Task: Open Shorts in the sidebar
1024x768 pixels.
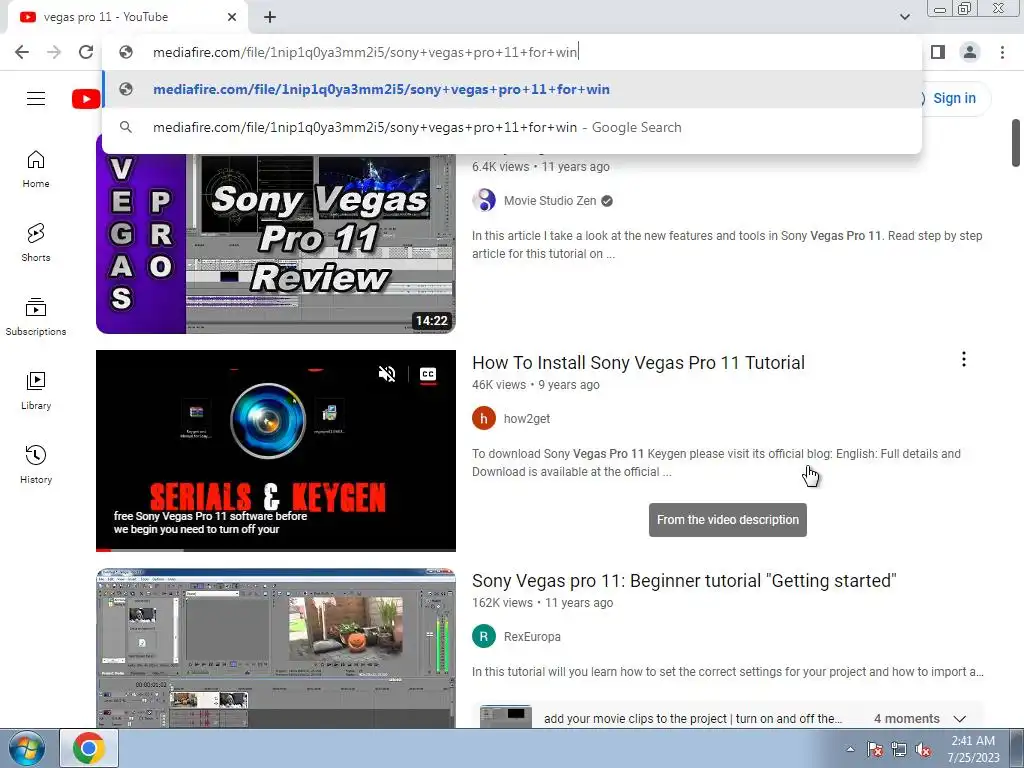Action: [36, 243]
